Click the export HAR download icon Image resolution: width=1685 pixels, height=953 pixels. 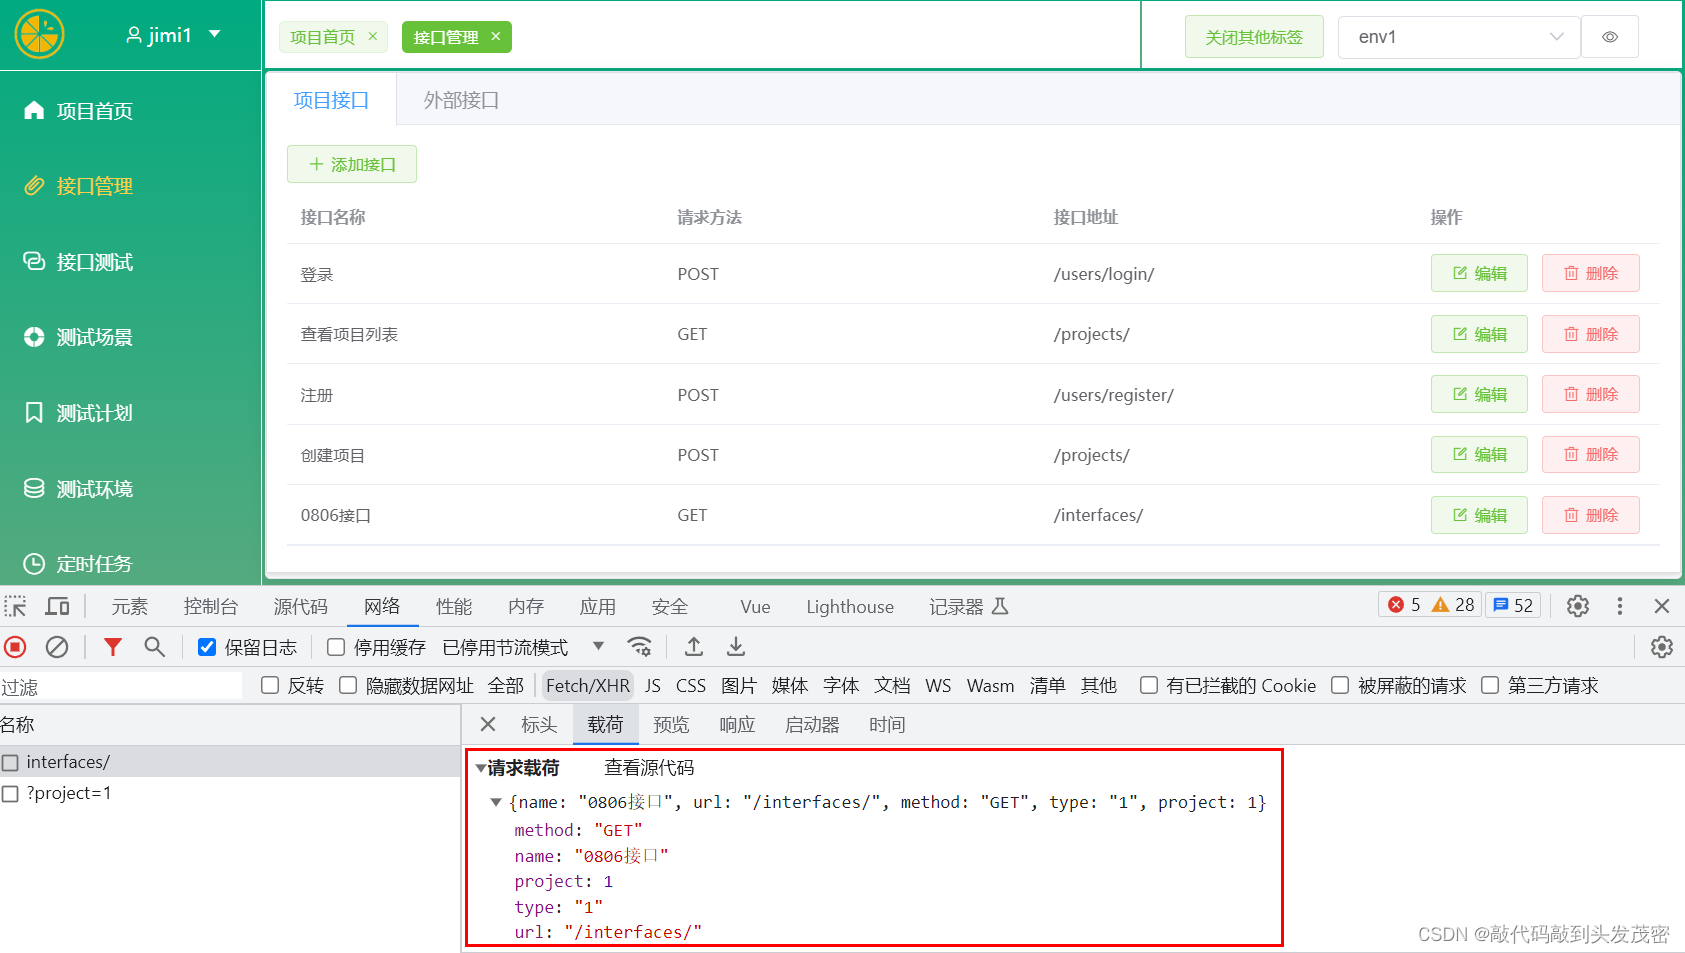[736, 646]
